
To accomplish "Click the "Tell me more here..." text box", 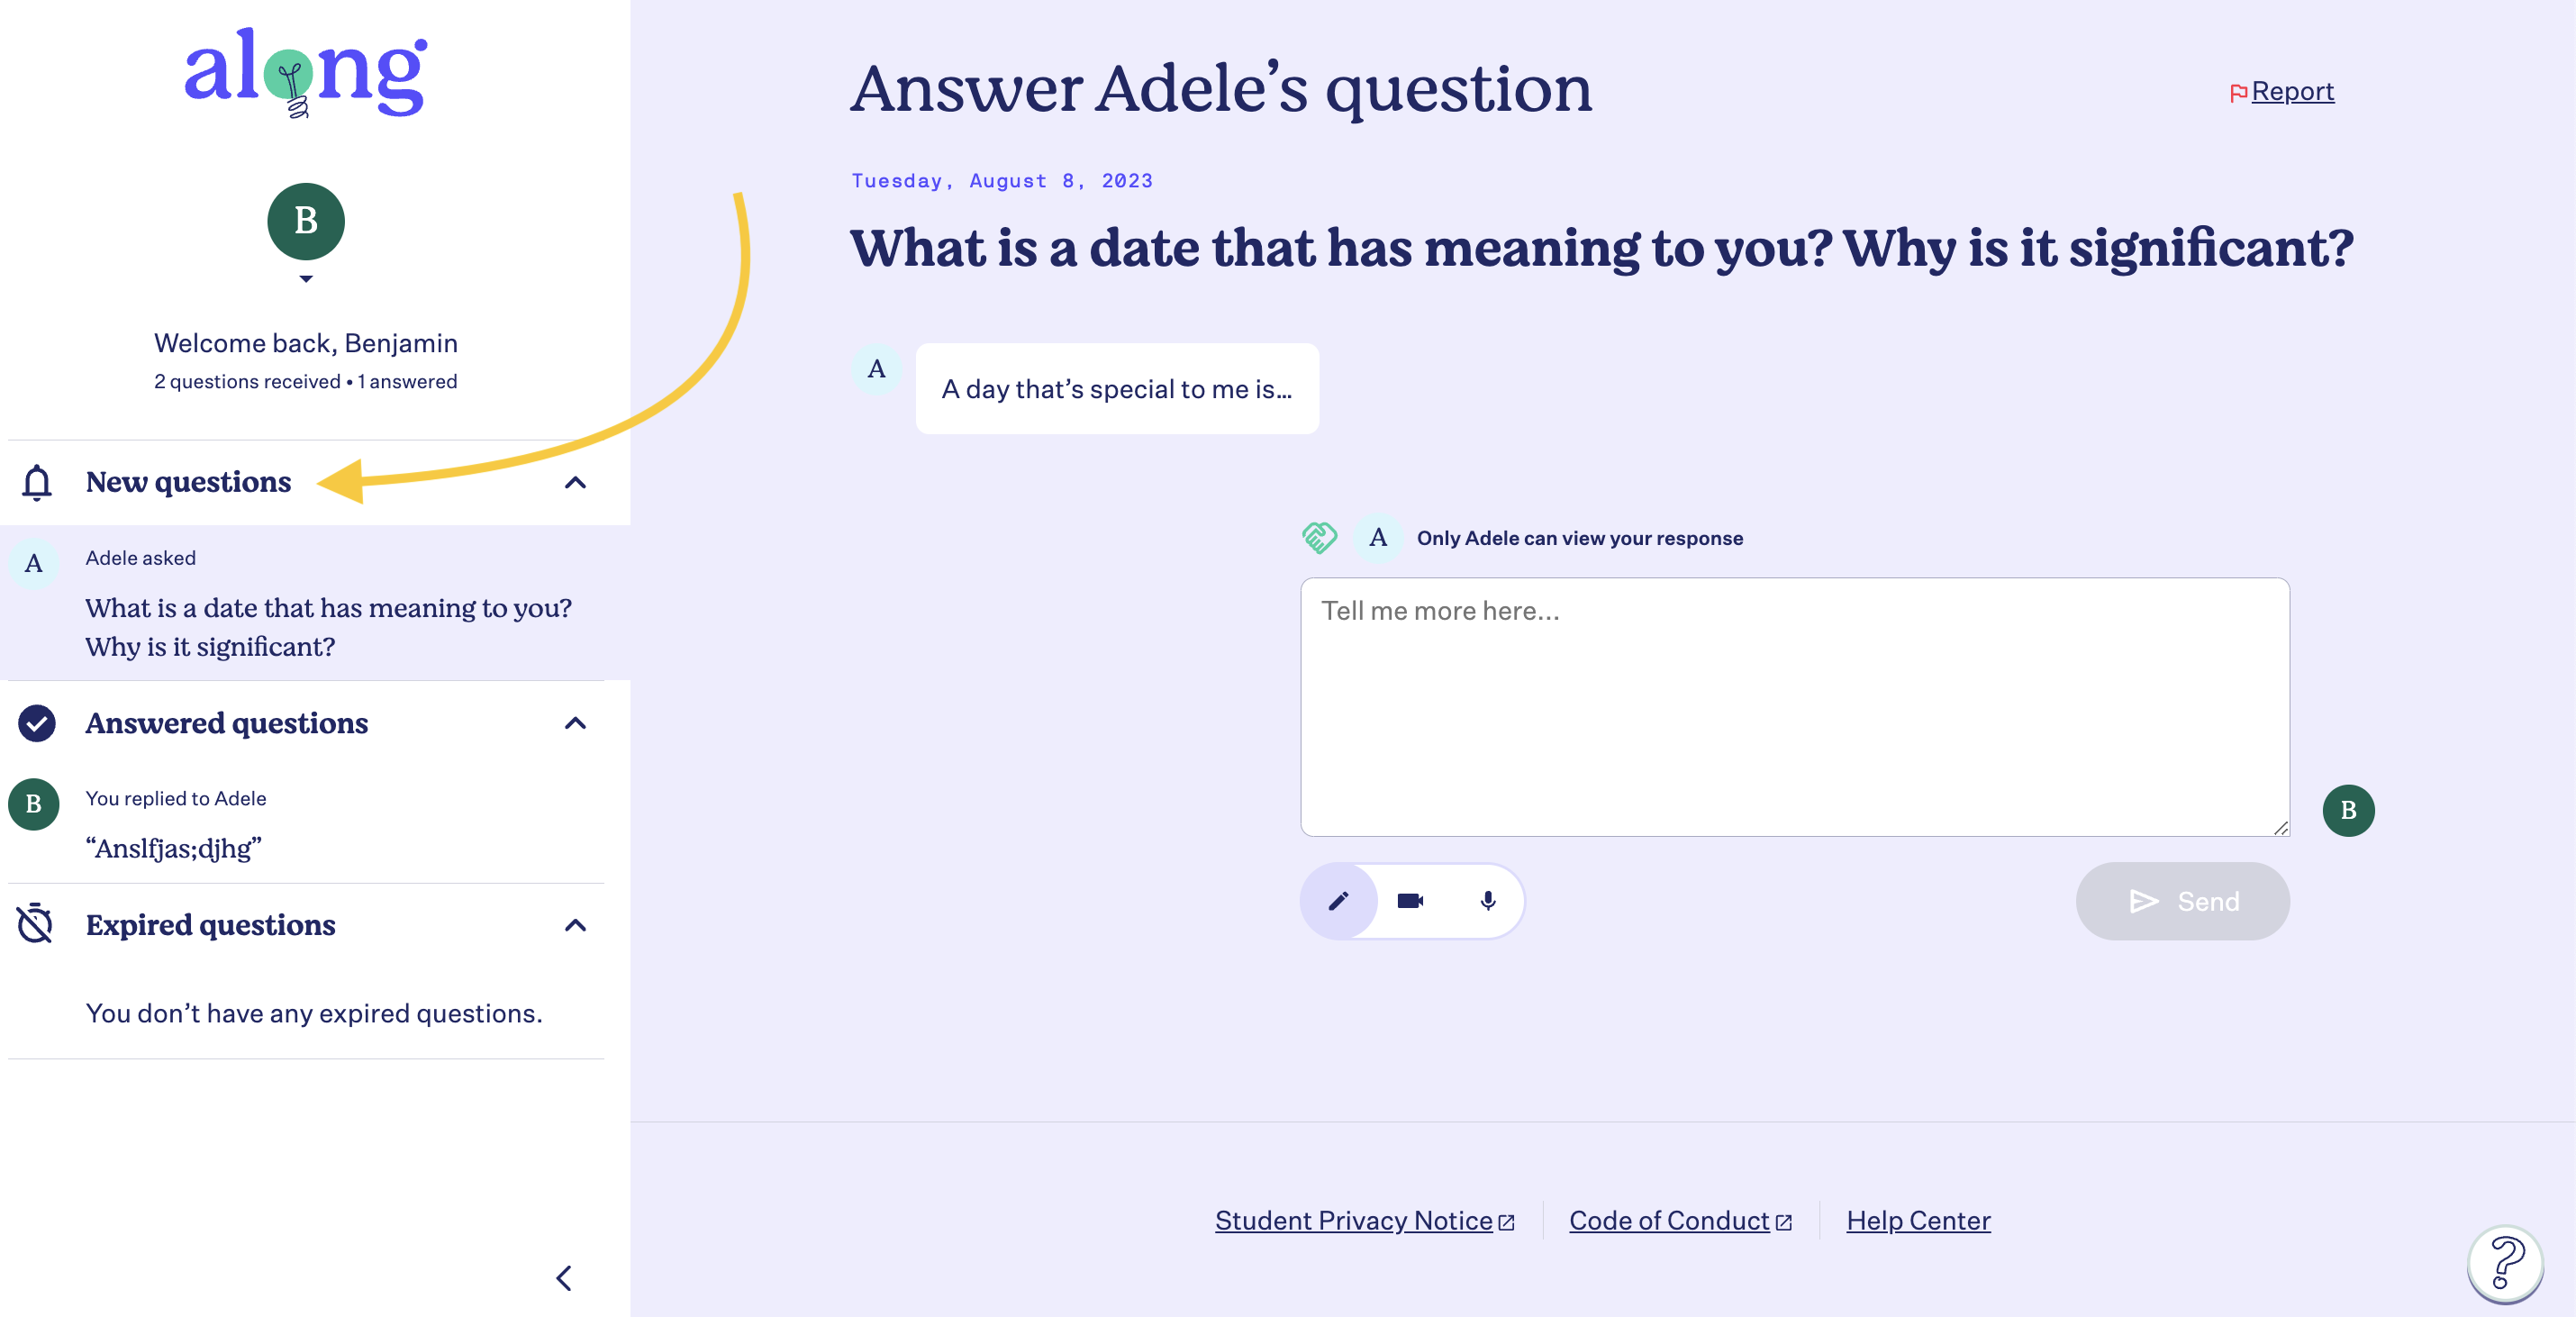I will coord(1795,707).
